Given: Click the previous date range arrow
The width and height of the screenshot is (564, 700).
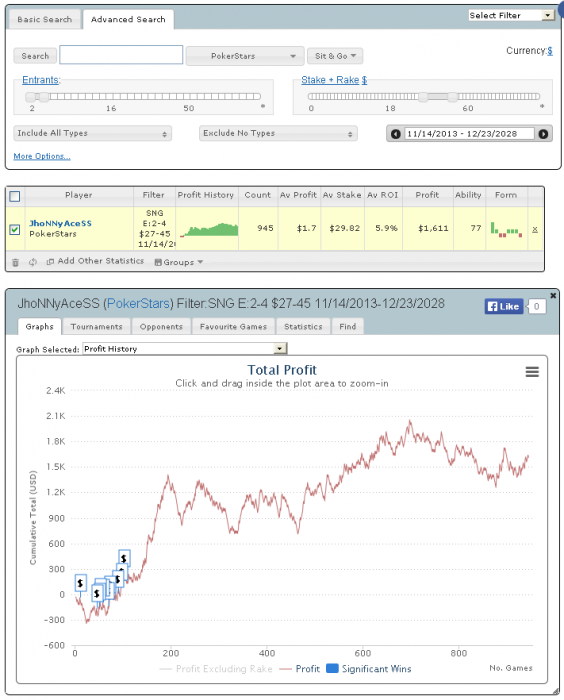Looking at the screenshot, I should coord(396,134).
